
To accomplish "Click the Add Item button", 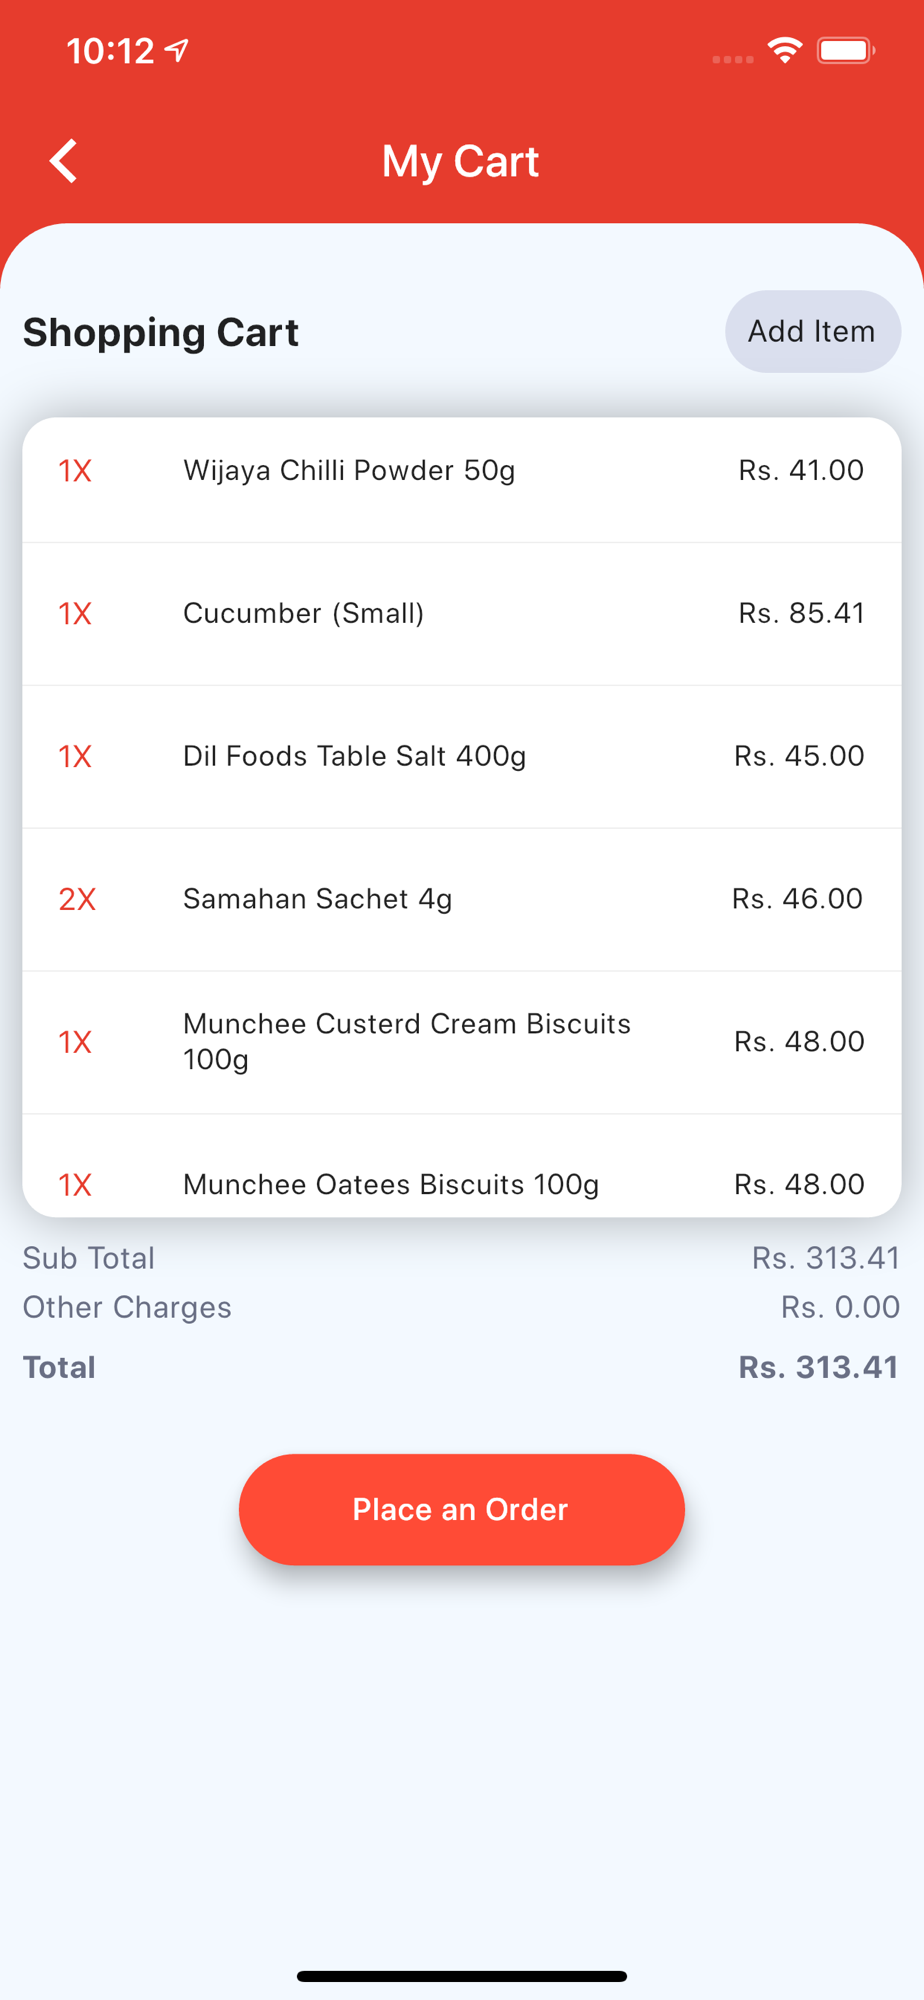I will [813, 332].
